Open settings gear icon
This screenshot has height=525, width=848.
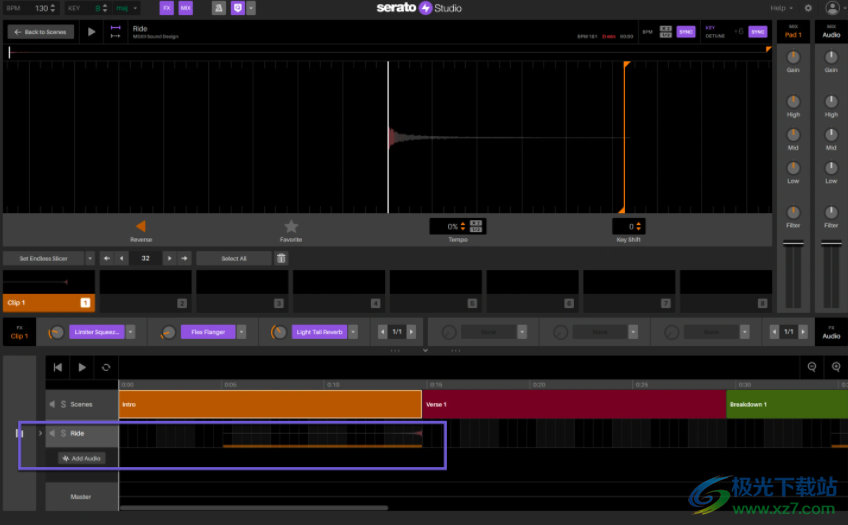(x=808, y=8)
